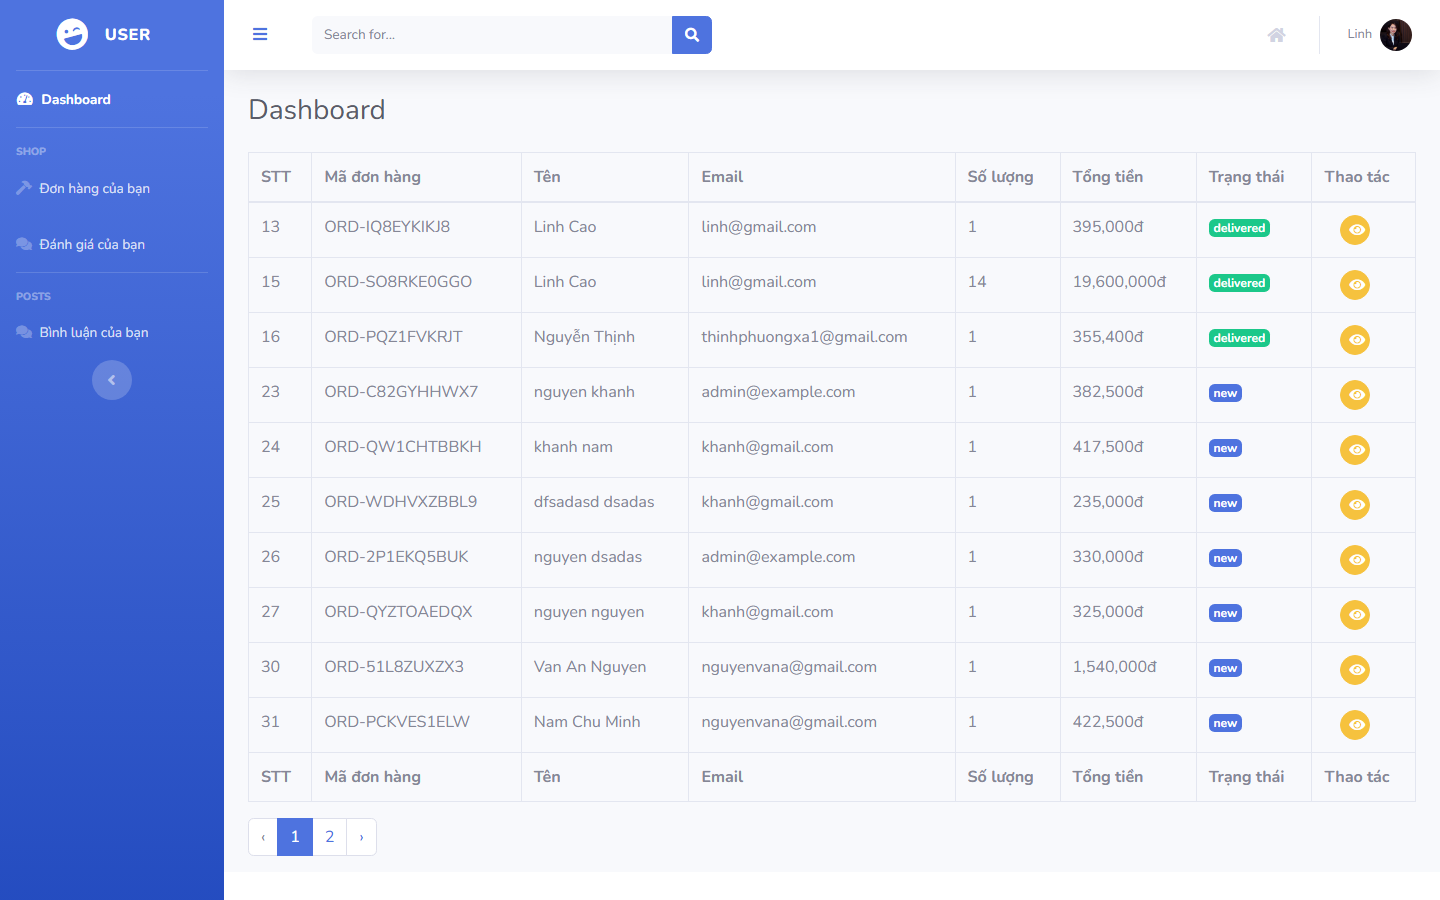The image size is (1440, 900).
Task: Click the next page arrow
Action: point(362,837)
